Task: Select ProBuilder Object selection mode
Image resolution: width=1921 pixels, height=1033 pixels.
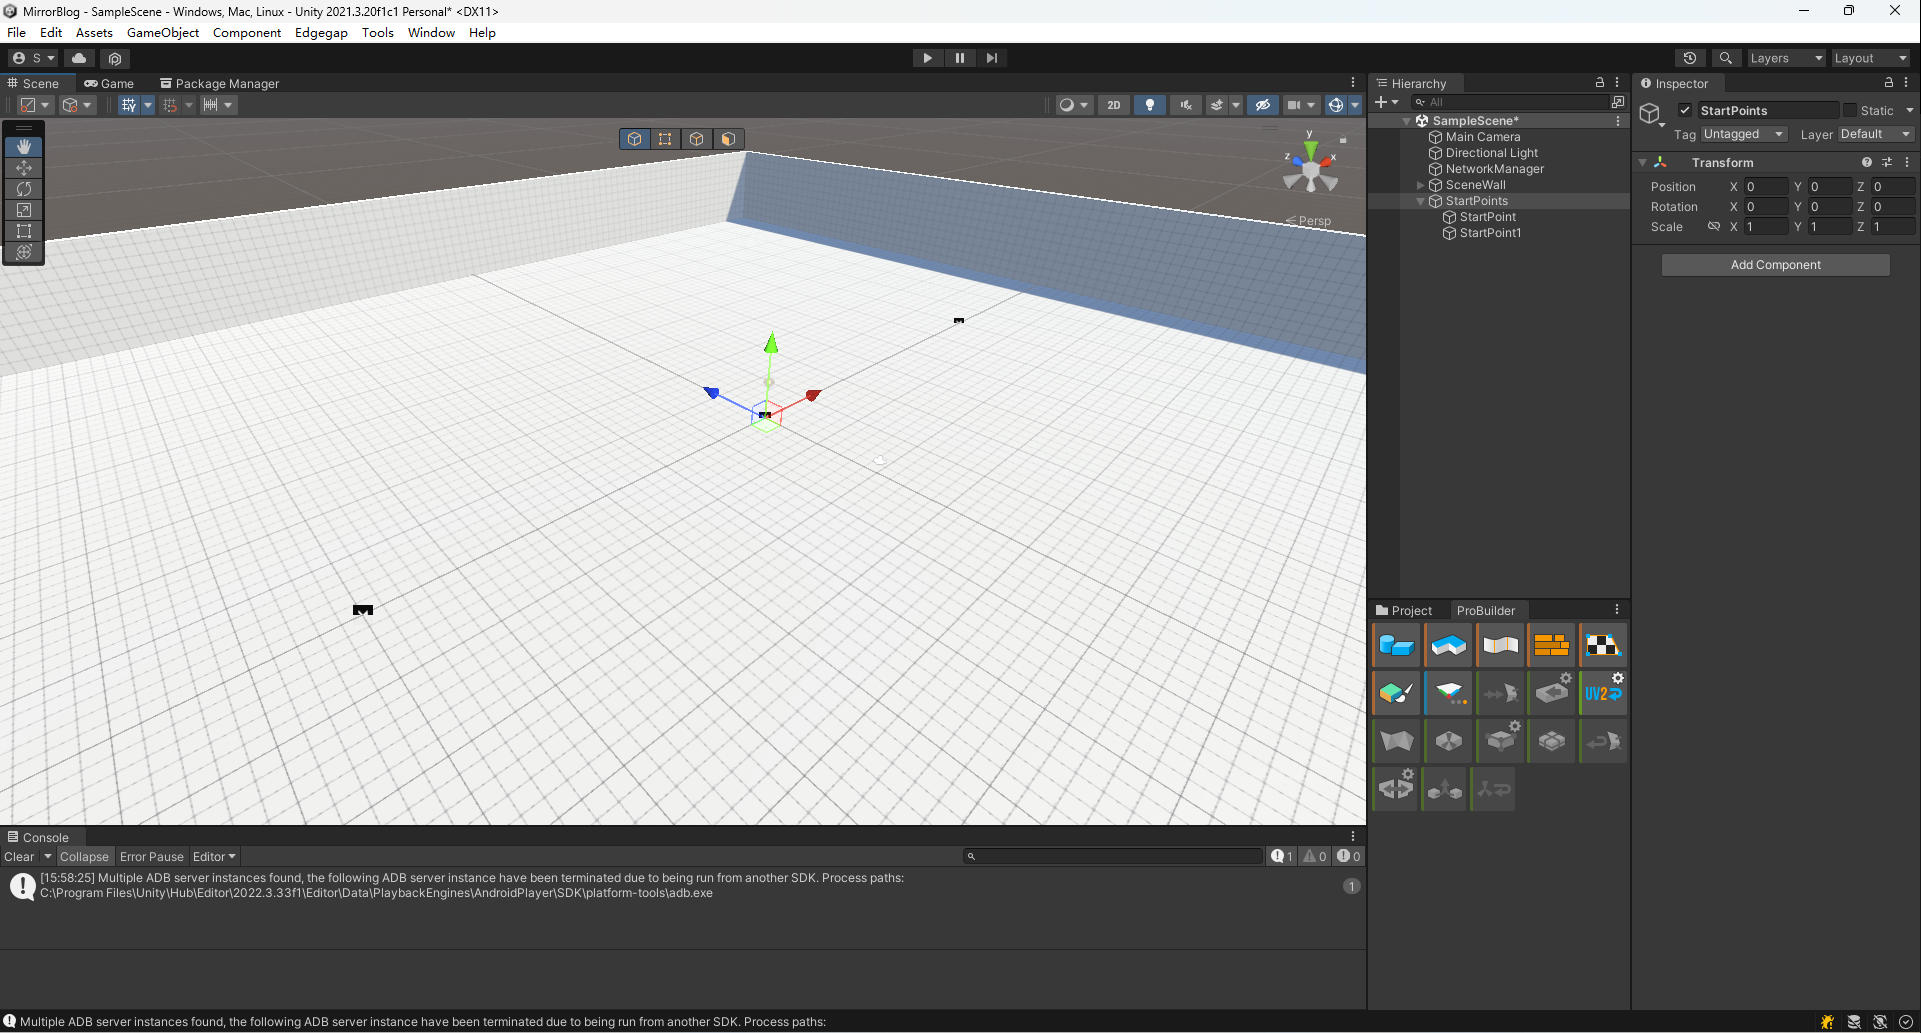Action: (x=635, y=139)
